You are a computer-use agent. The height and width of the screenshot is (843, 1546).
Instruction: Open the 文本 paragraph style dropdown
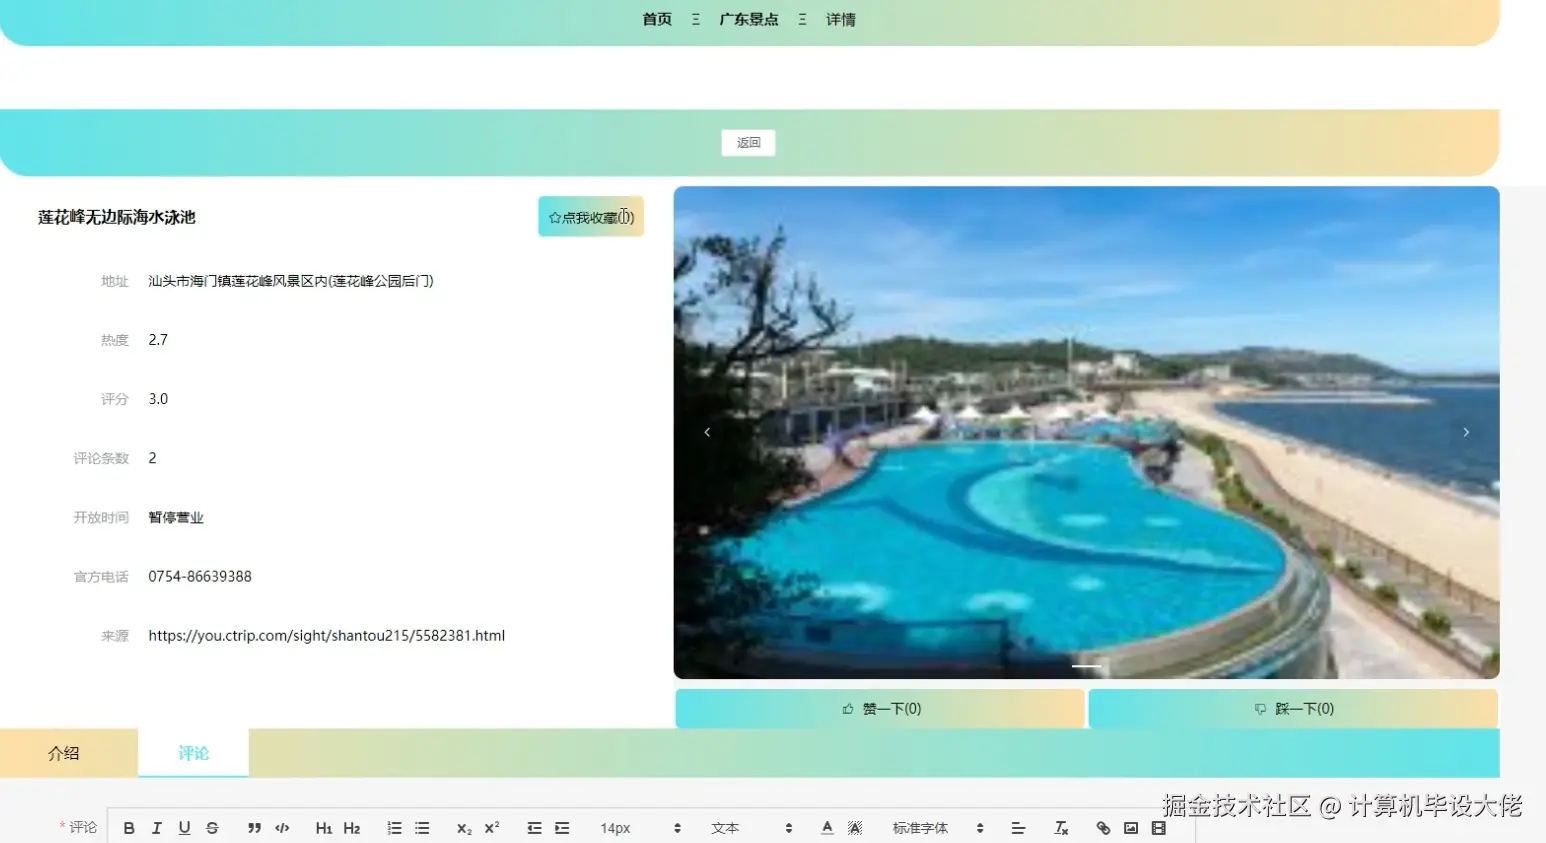click(725, 827)
